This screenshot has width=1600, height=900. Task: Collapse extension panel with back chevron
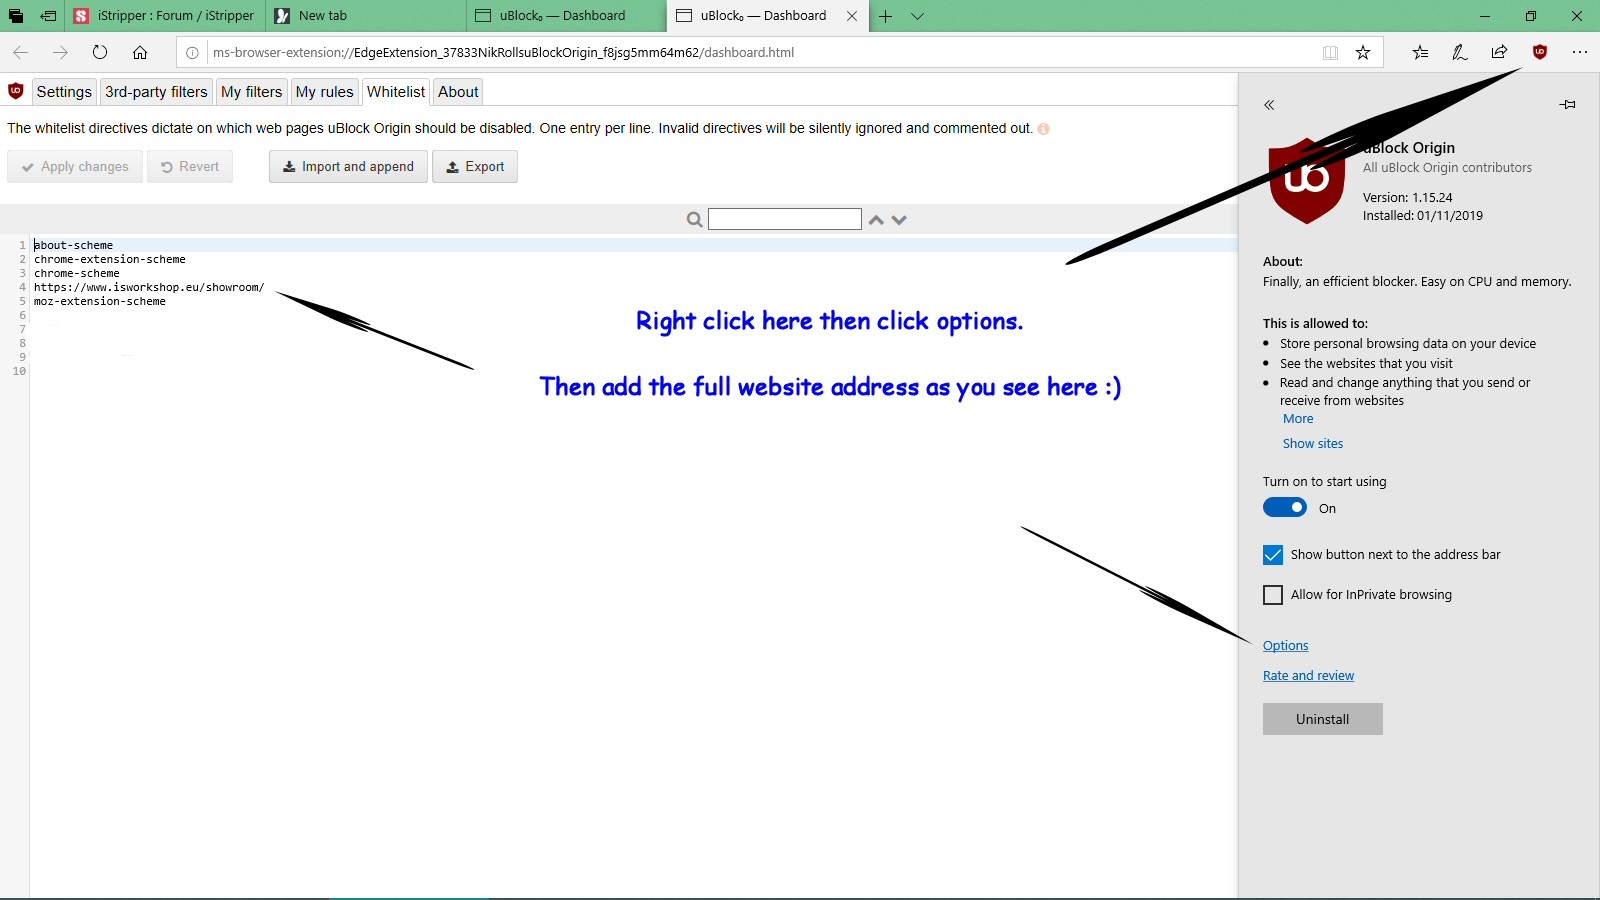click(1269, 105)
